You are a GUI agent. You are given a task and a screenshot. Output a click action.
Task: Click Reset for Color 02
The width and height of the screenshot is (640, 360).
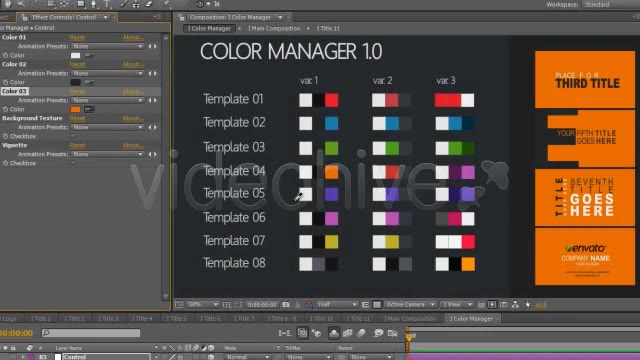coord(77,64)
